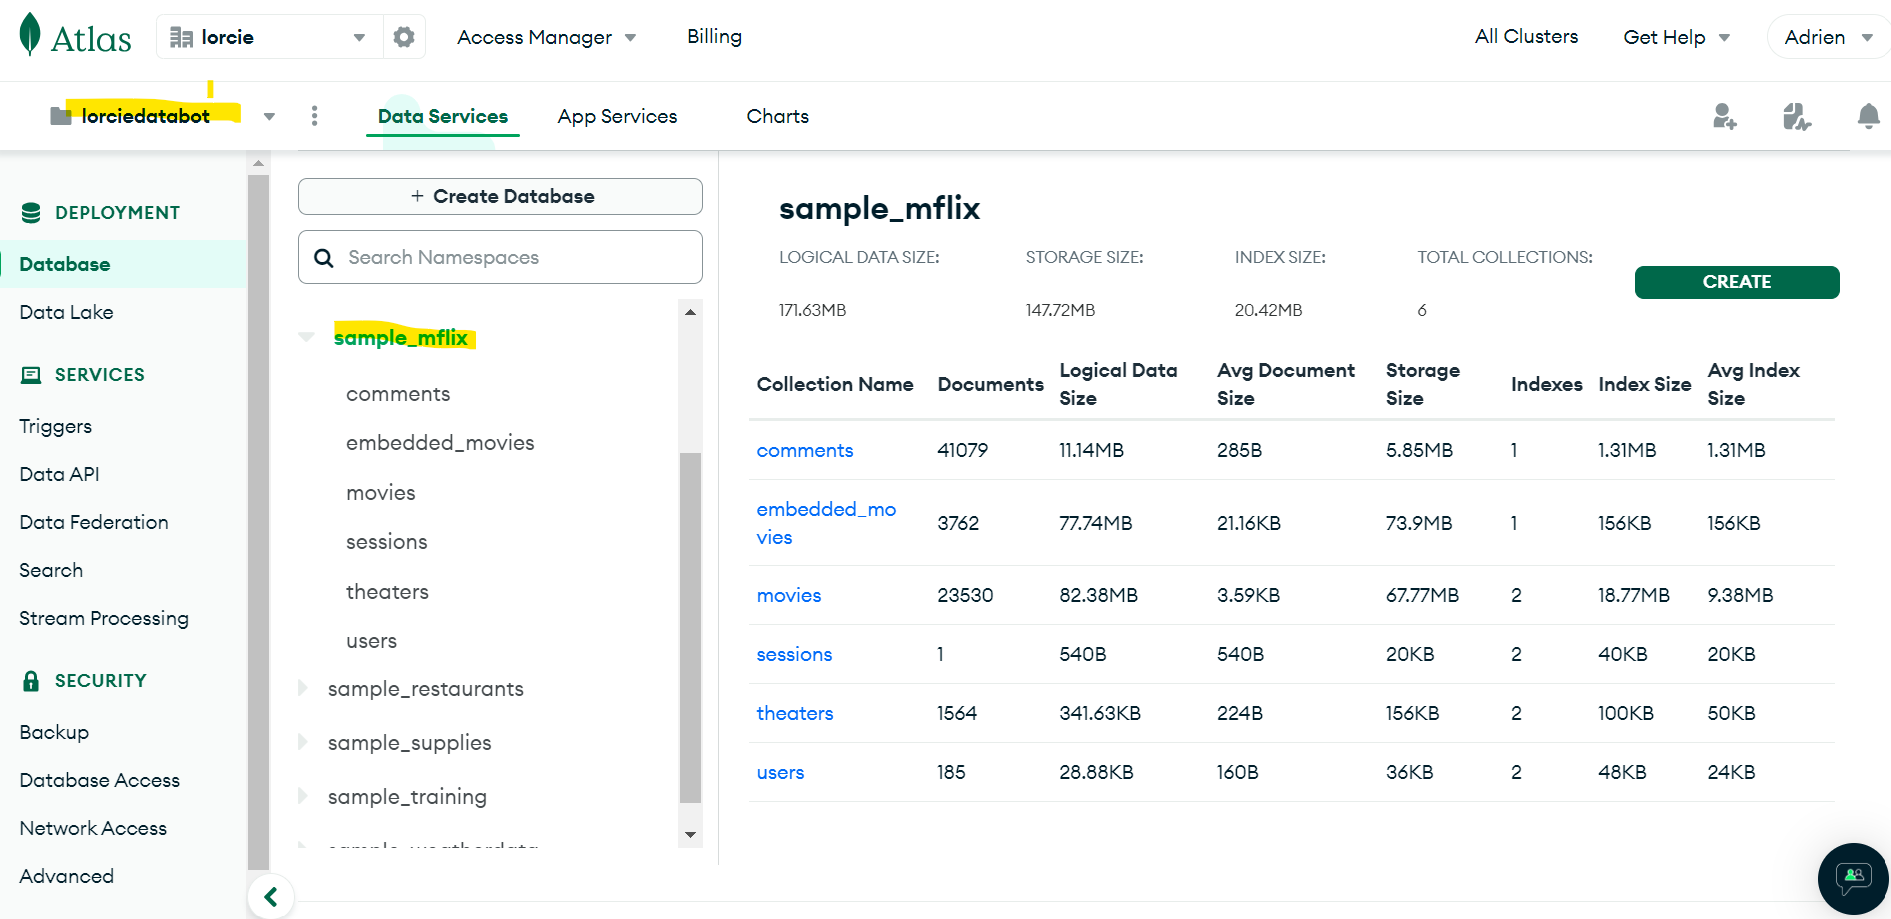
Task: Open the Access Manager menu
Action: coord(546,37)
